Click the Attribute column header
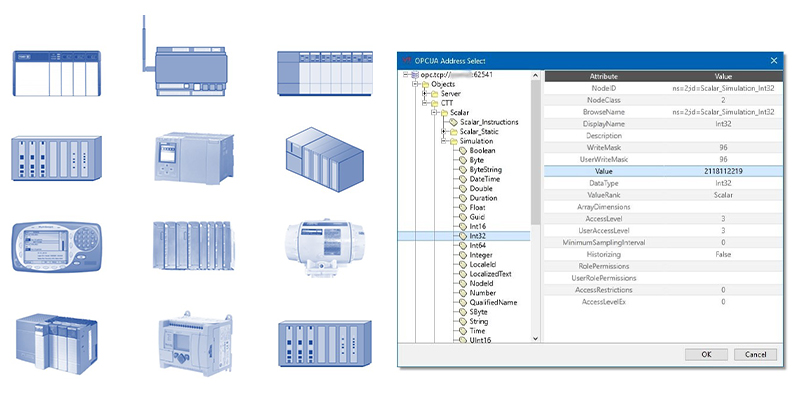The height and width of the screenshot is (400, 800). pos(603,75)
